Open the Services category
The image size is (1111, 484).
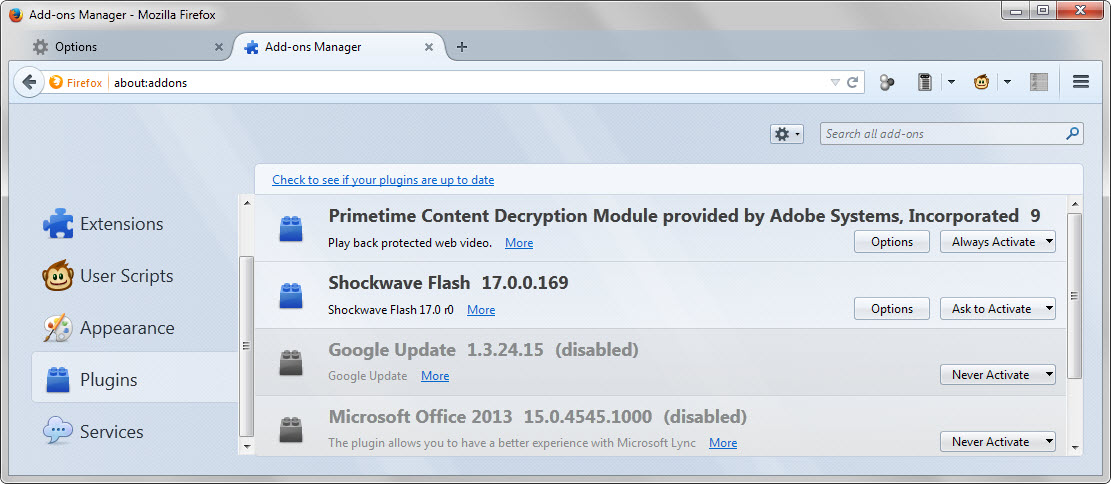coord(135,432)
